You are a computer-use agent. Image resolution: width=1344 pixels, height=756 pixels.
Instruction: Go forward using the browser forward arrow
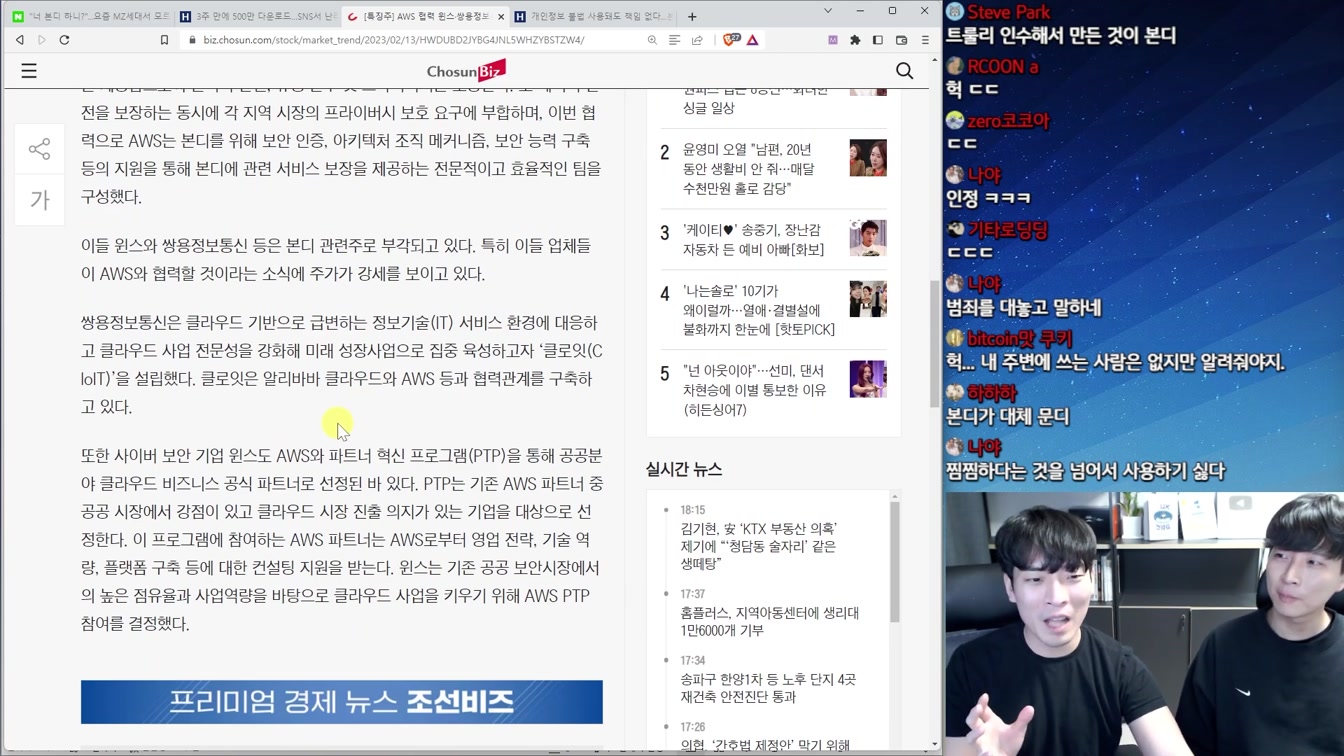click(x=42, y=40)
